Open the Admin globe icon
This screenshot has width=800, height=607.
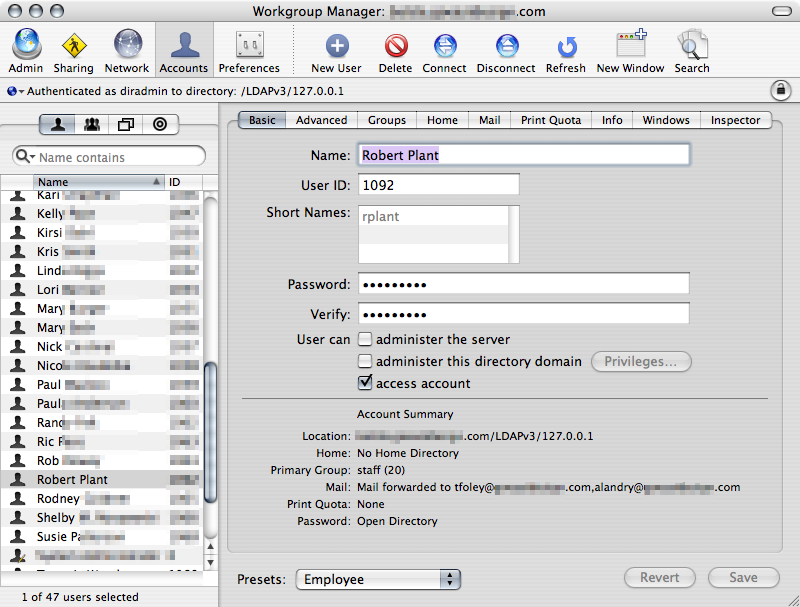point(26,46)
